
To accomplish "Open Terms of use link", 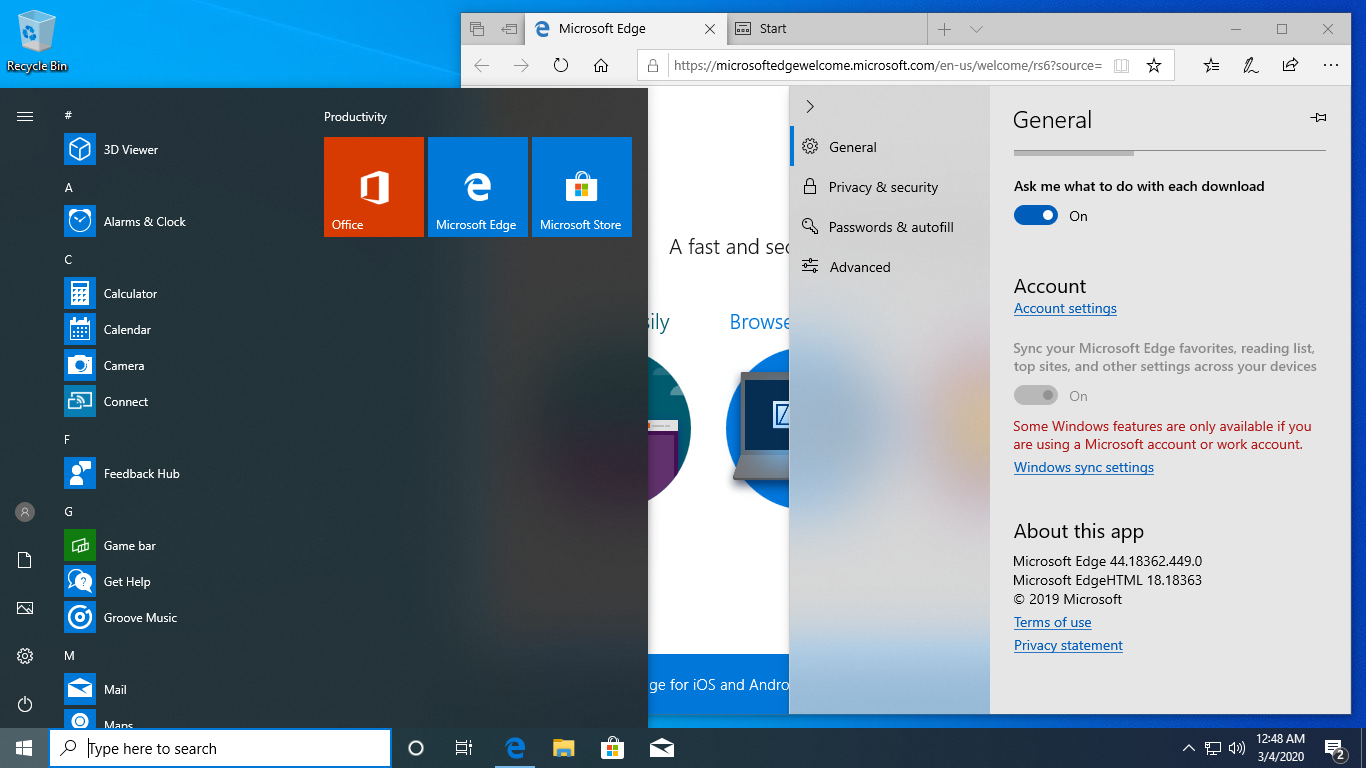I will tap(1052, 623).
